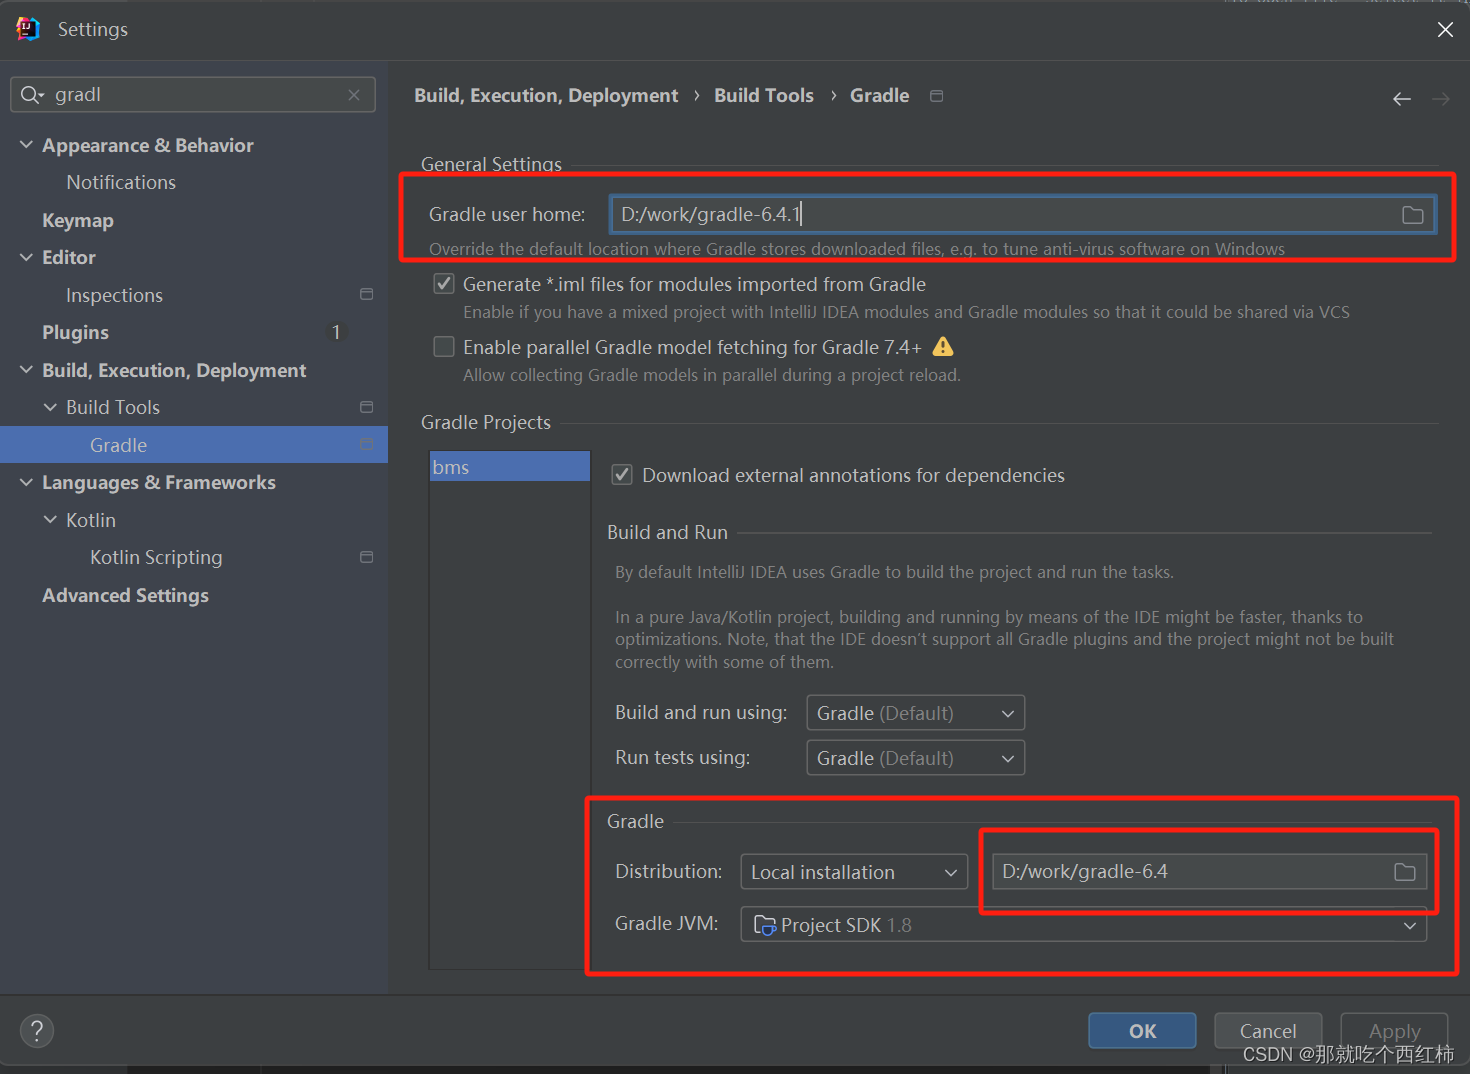1470x1074 pixels.
Task: Clear the gradl search text
Action: 354,94
